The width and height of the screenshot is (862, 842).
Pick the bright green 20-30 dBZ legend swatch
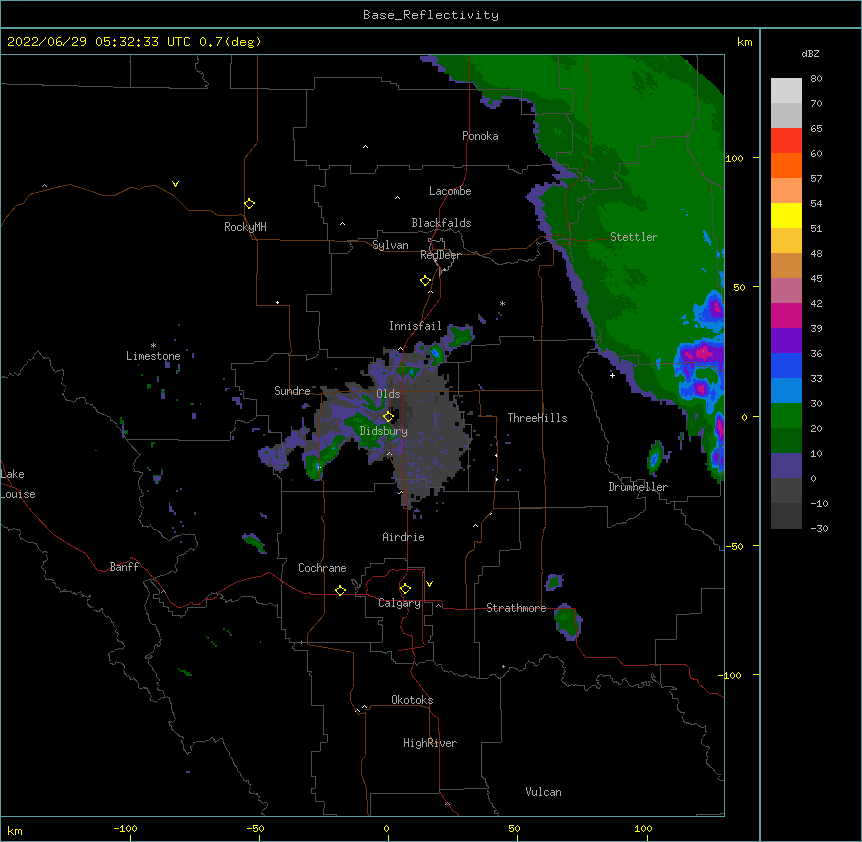(786, 415)
